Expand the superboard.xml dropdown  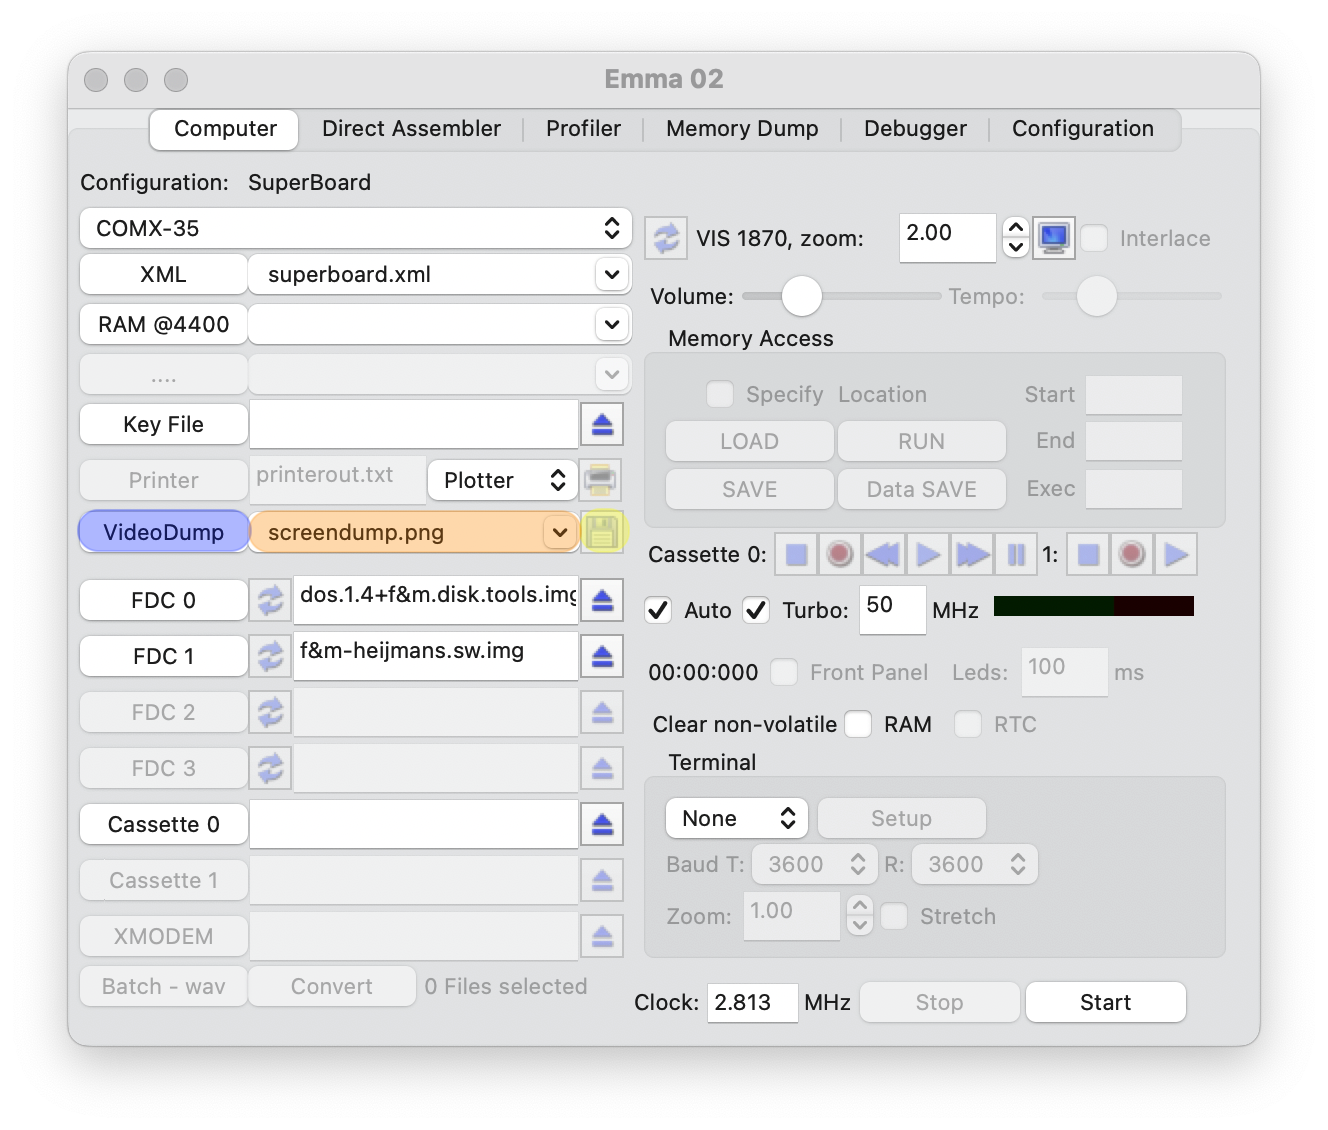pyautogui.click(x=611, y=274)
